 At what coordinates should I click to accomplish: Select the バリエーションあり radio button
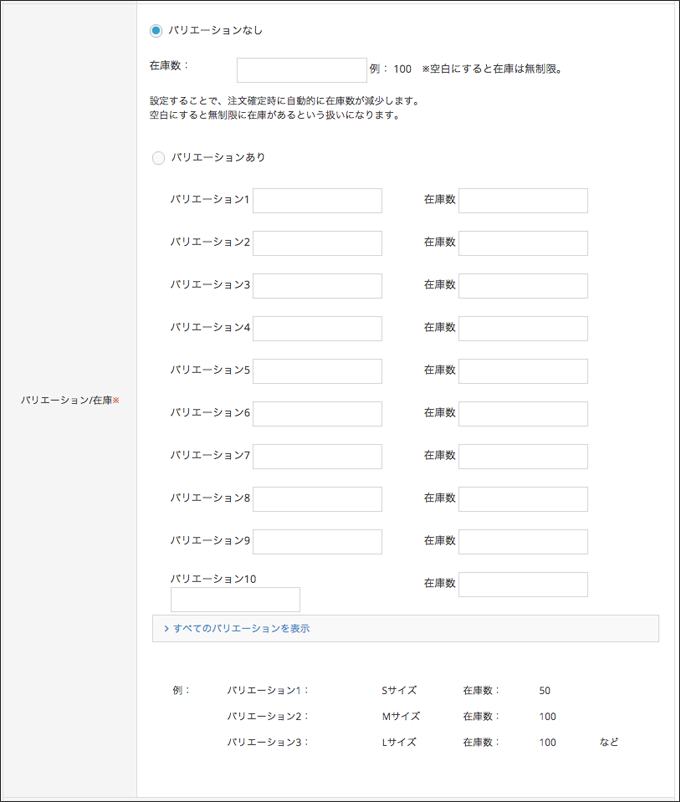[x=158, y=158]
